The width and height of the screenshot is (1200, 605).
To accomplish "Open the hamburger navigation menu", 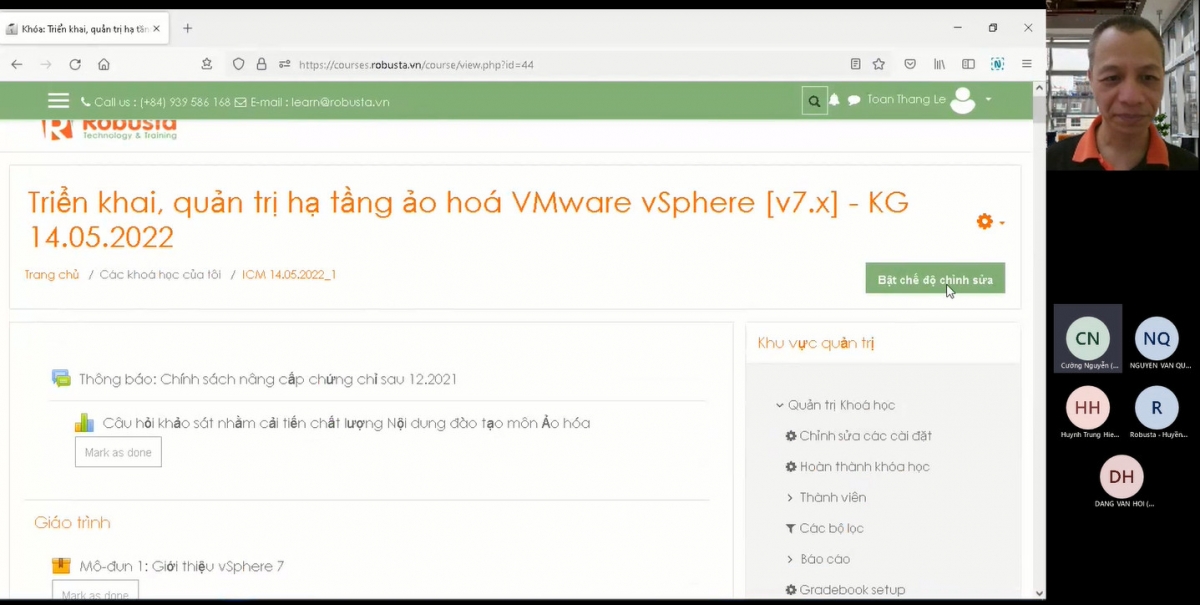I will click(58, 101).
